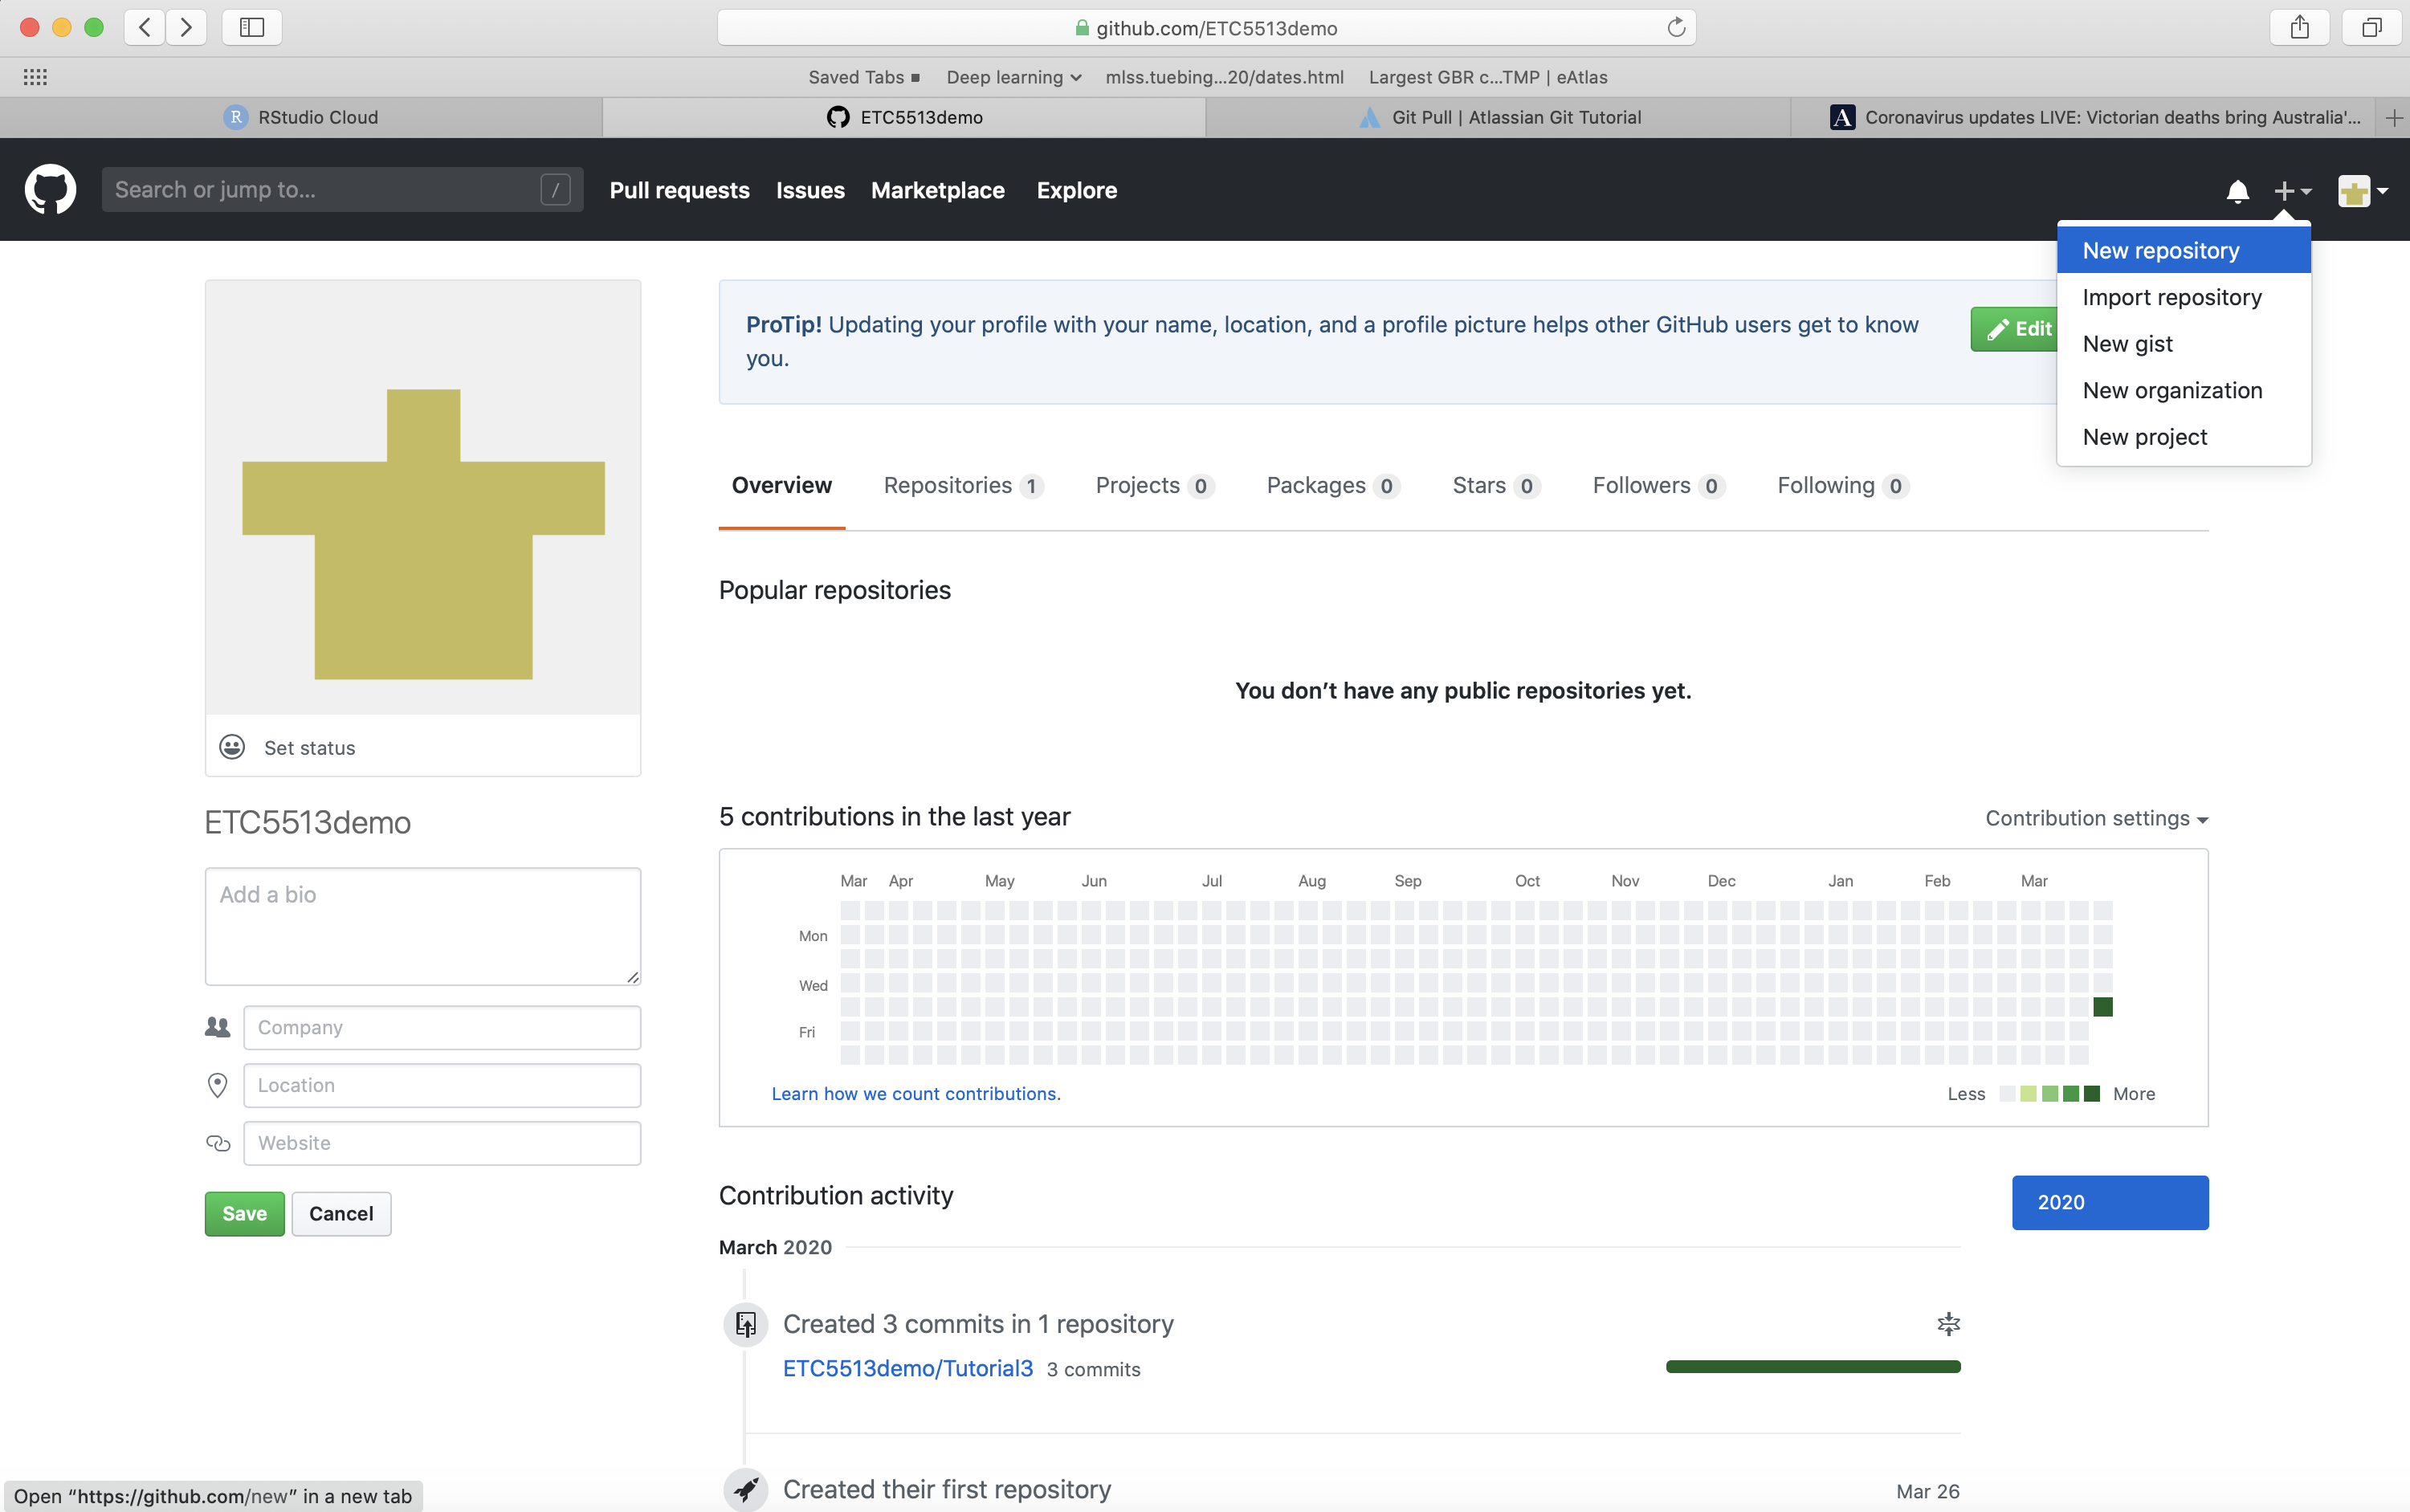2410x1512 pixels.
Task: Click the Set status smiley icon
Action: coord(232,747)
